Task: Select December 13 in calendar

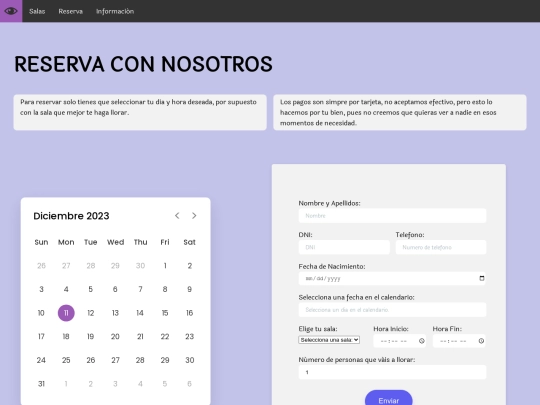Action: click(115, 313)
